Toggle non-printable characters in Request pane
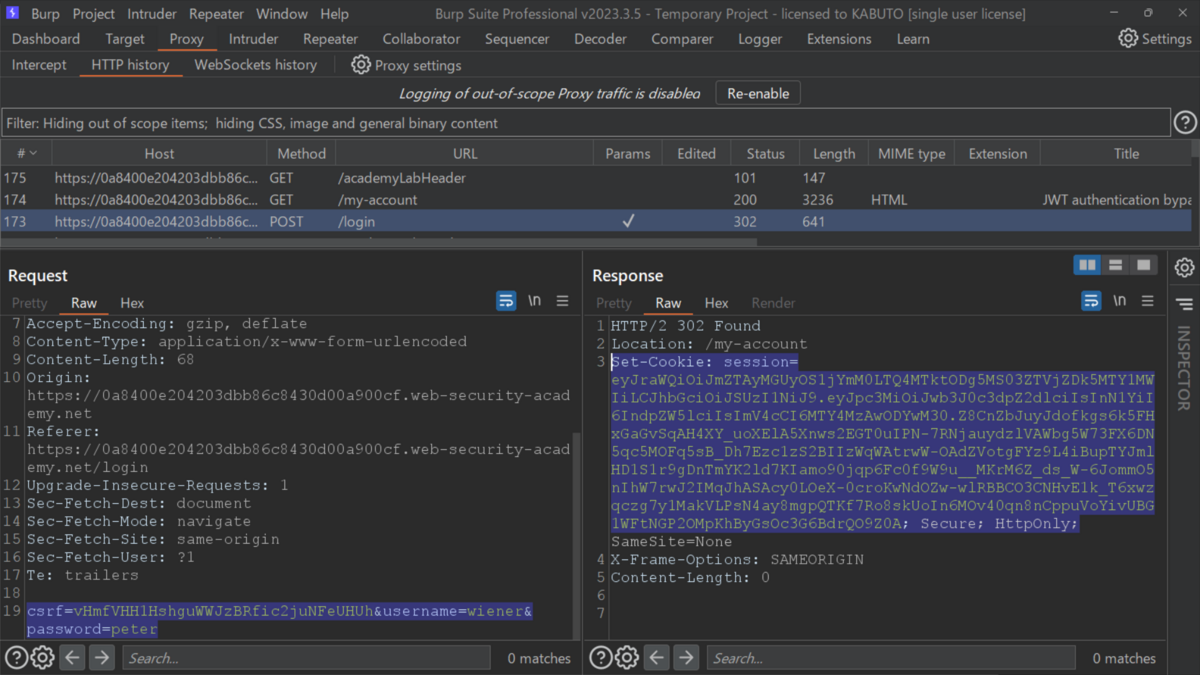1200x675 pixels. point(535,301)
